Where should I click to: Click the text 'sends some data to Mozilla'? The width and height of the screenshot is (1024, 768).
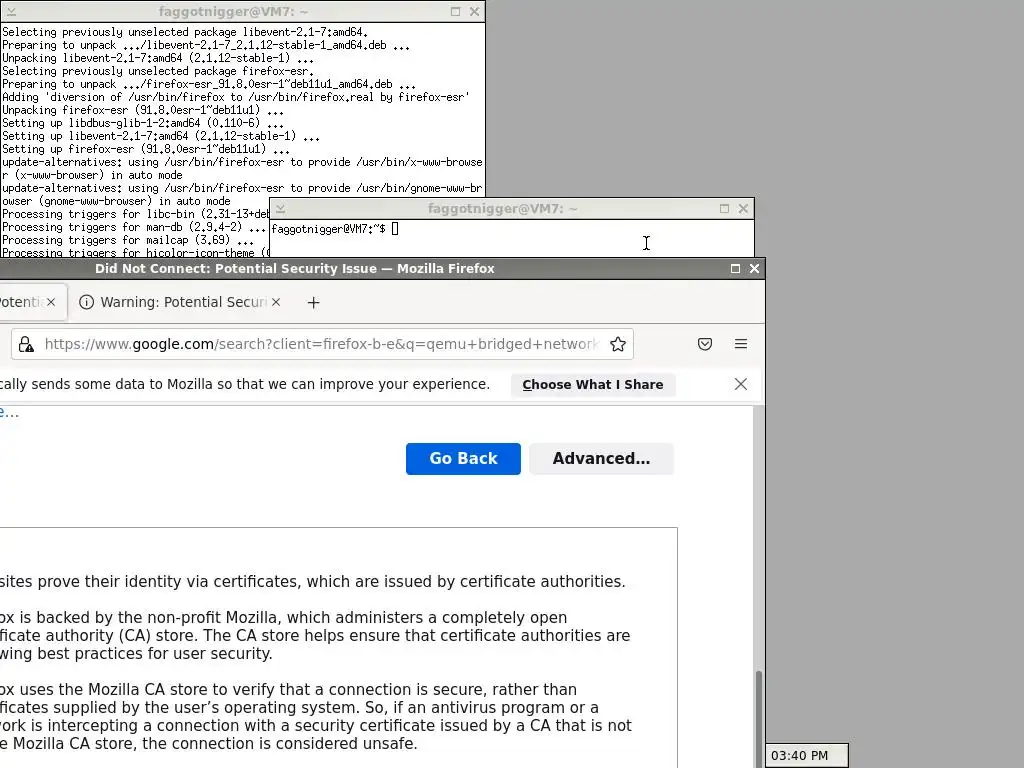coord(123,384)
